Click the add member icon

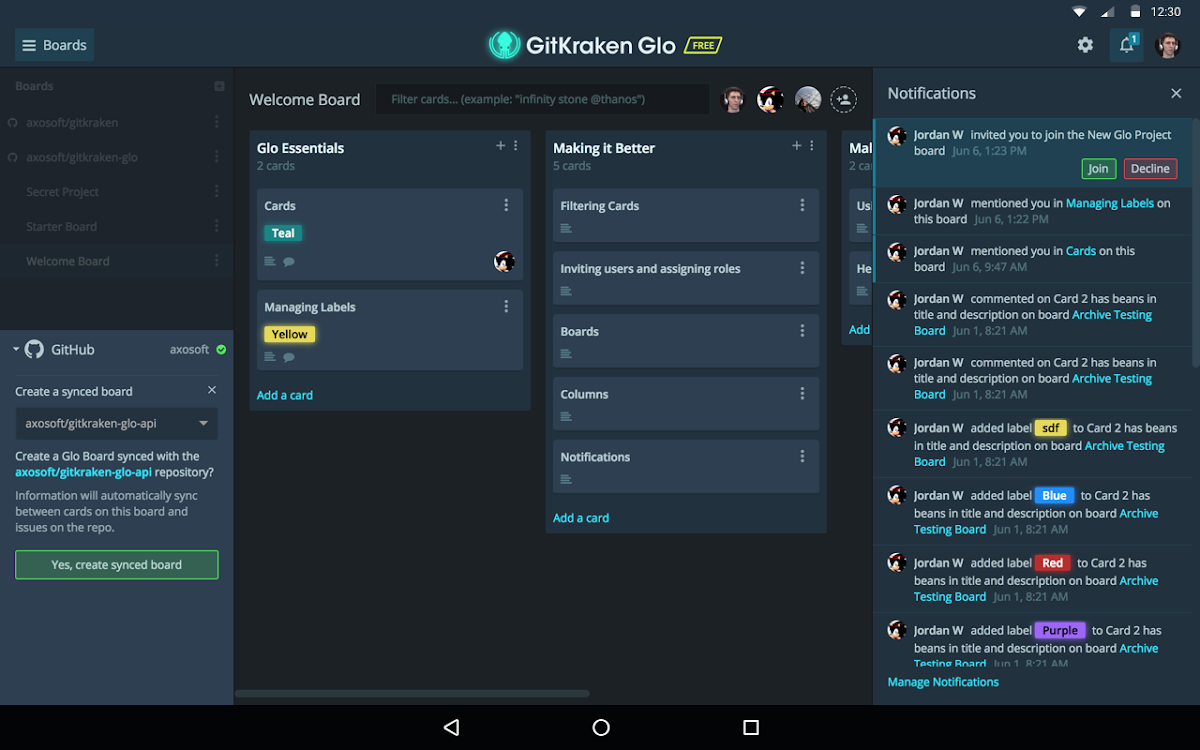click(x=844, y=99)
